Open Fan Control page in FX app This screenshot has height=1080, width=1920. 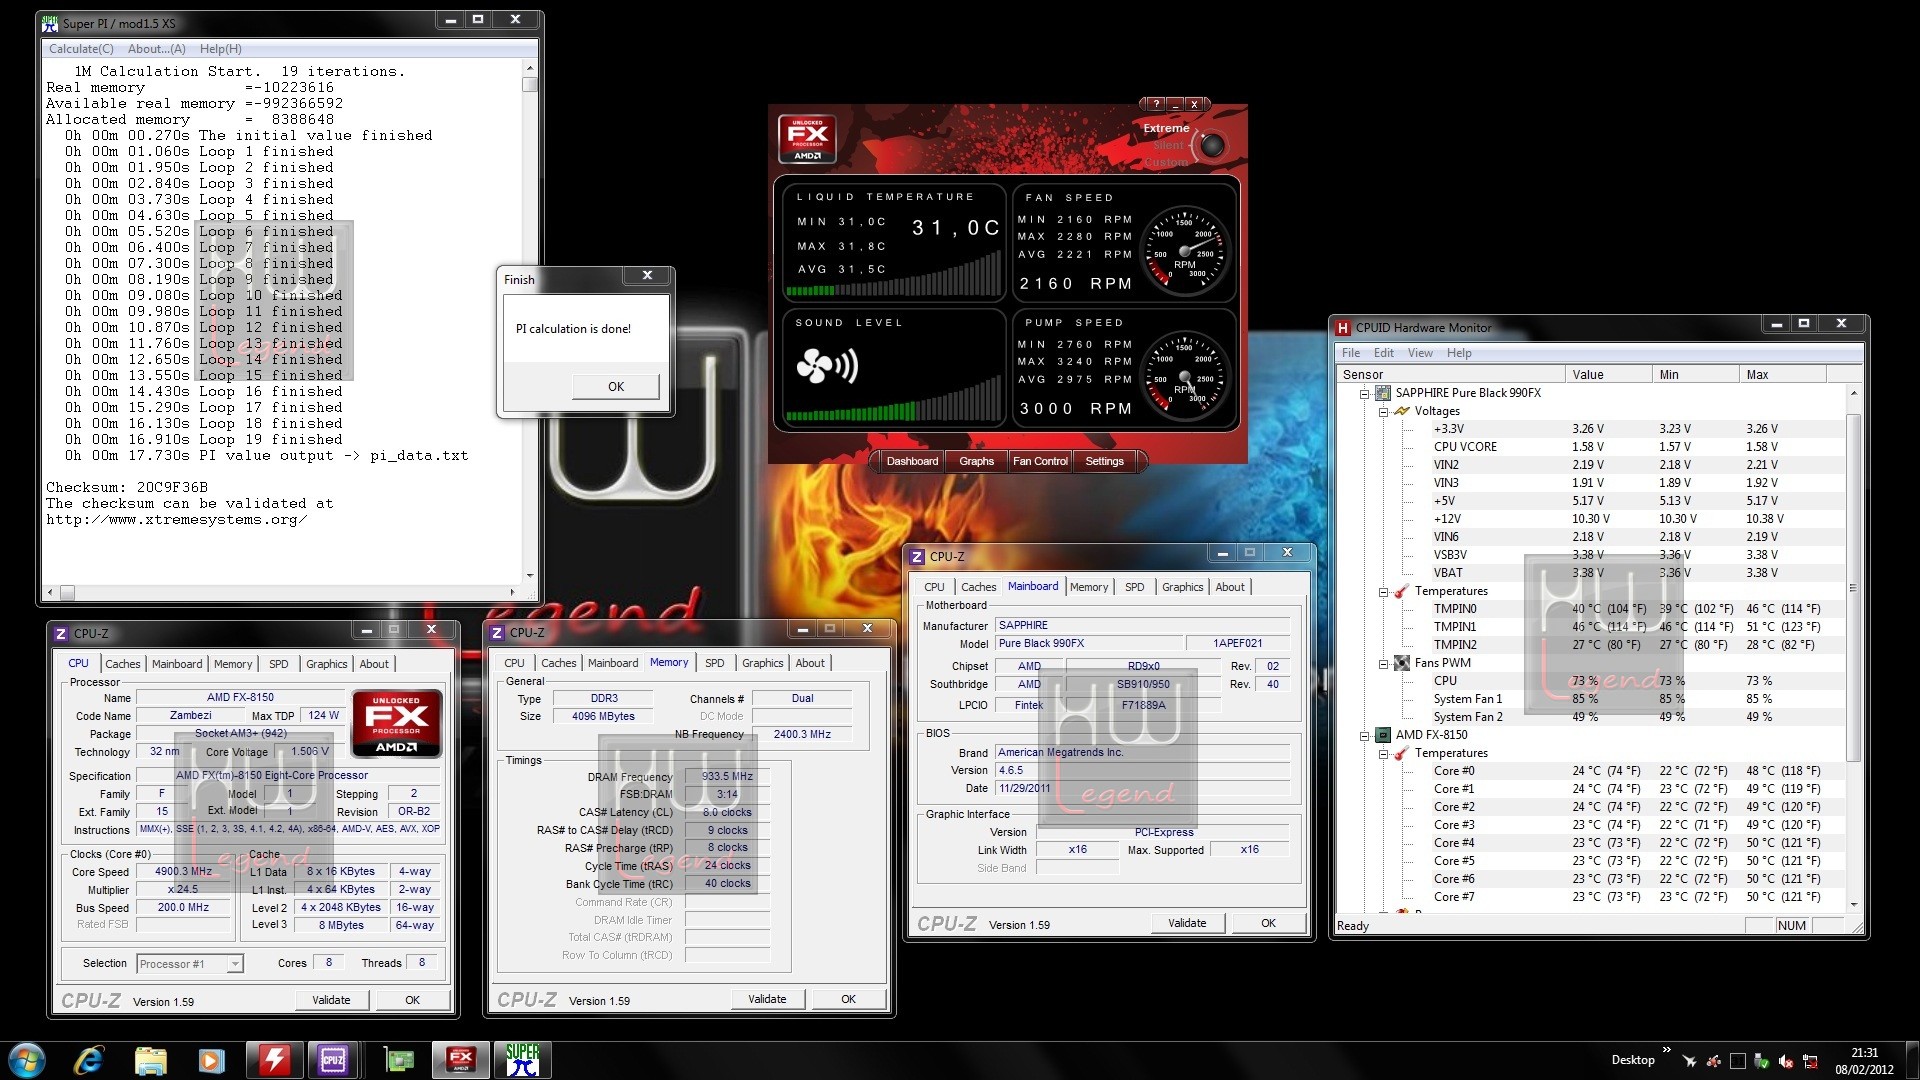[1040, 461]
